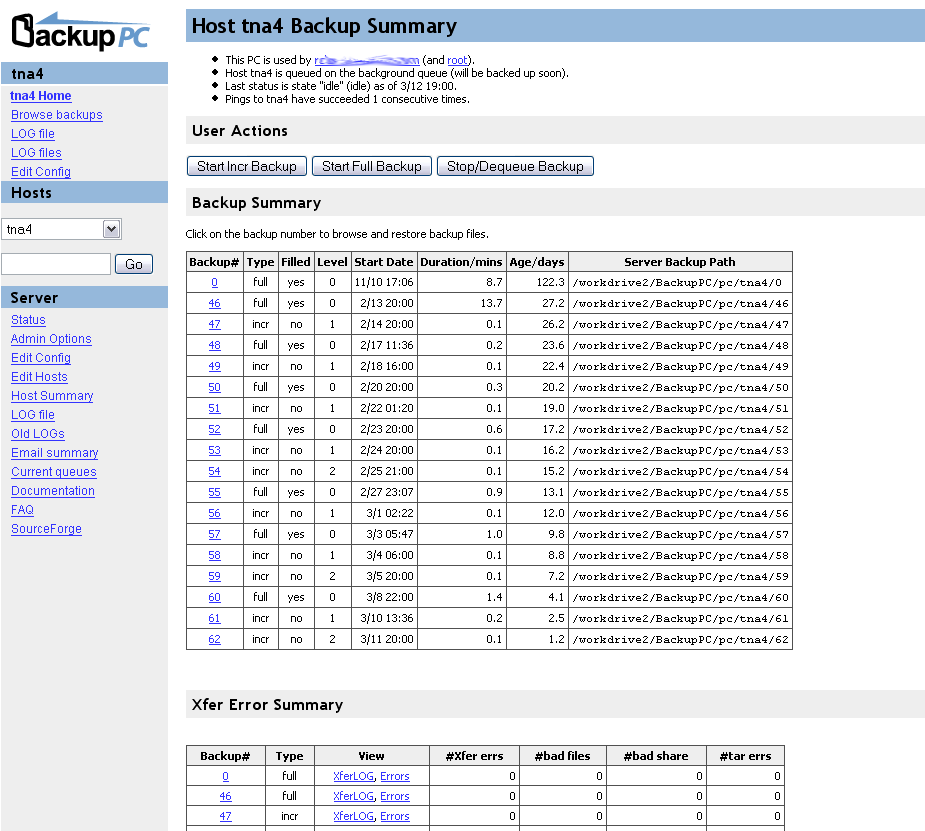Open Admin Options link
Screen dimensions: 925x831
tap(51, 339)
